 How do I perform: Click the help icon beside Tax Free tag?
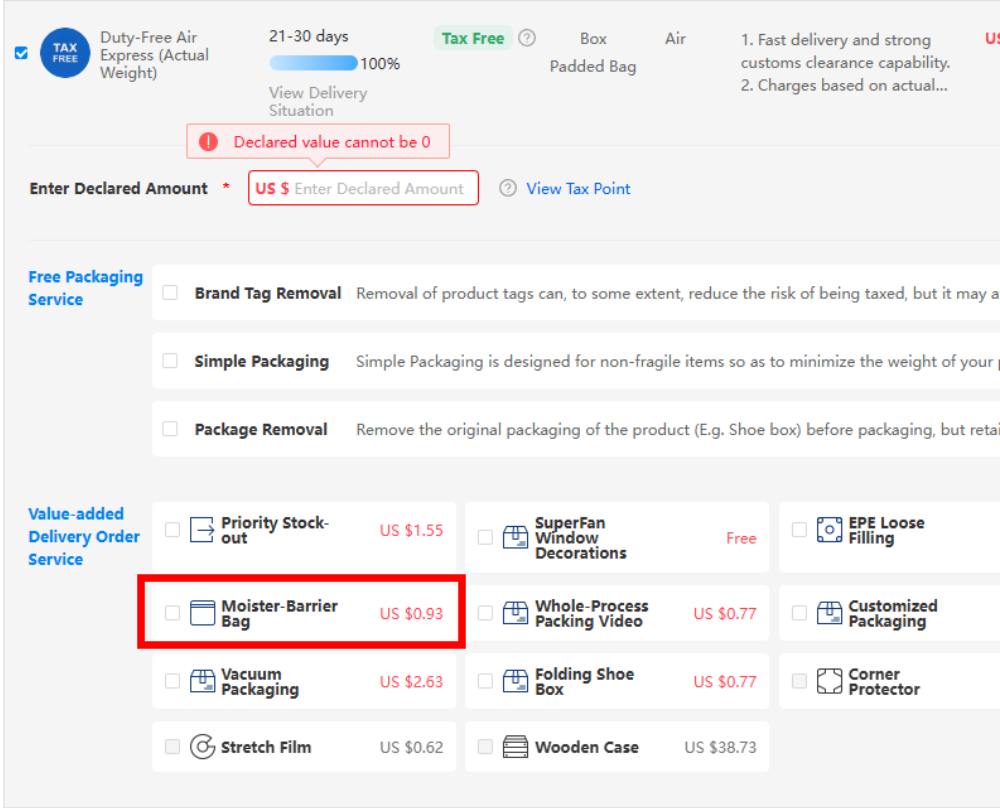527,38
